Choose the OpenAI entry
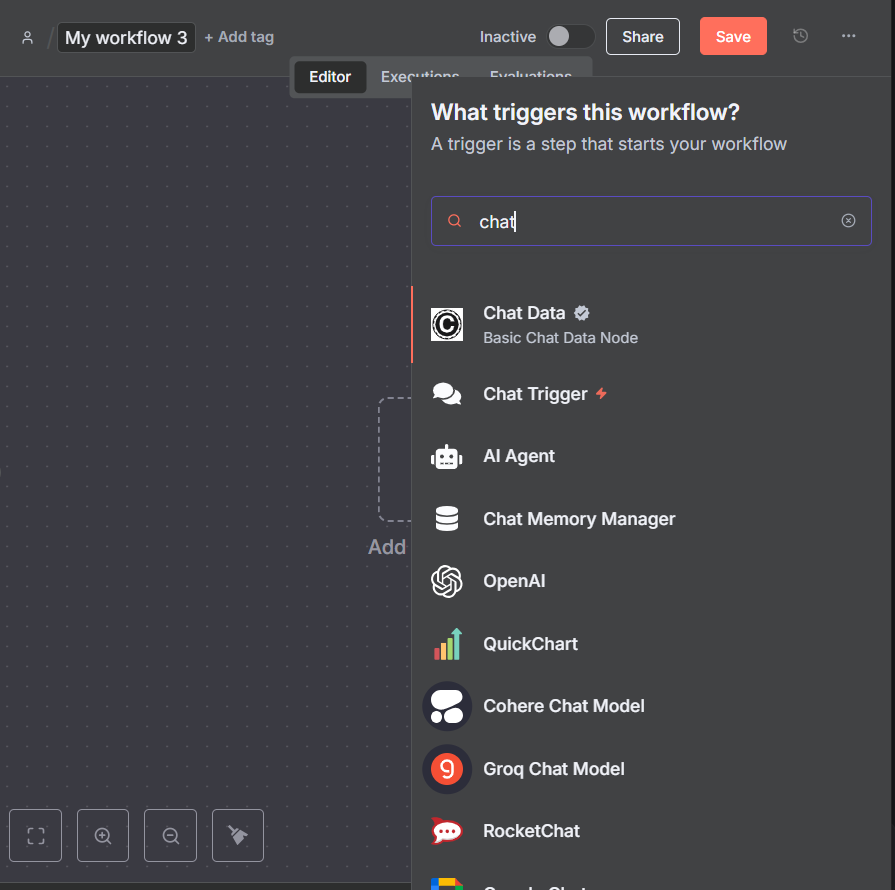 click(653, 581)
